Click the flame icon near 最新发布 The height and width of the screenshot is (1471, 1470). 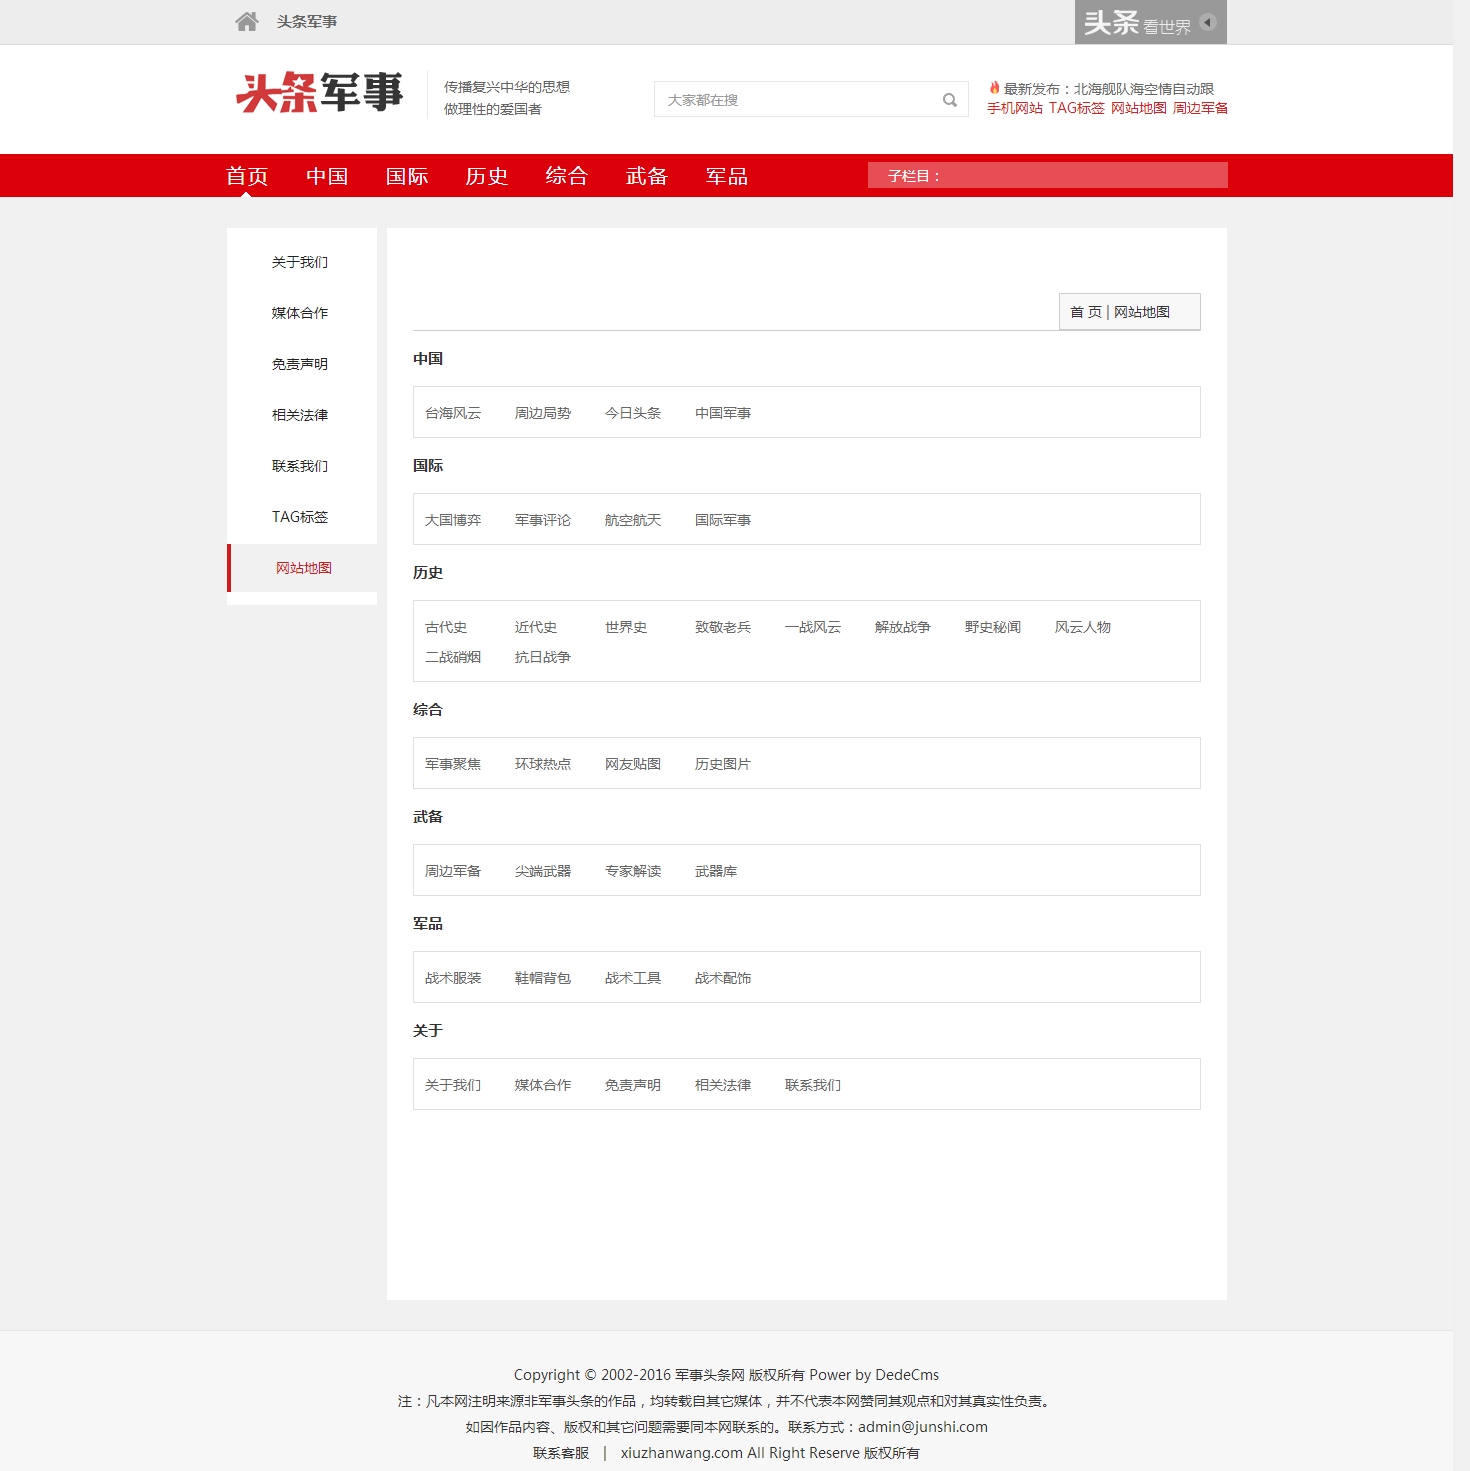pyautogui.click(x=994, y=88)
